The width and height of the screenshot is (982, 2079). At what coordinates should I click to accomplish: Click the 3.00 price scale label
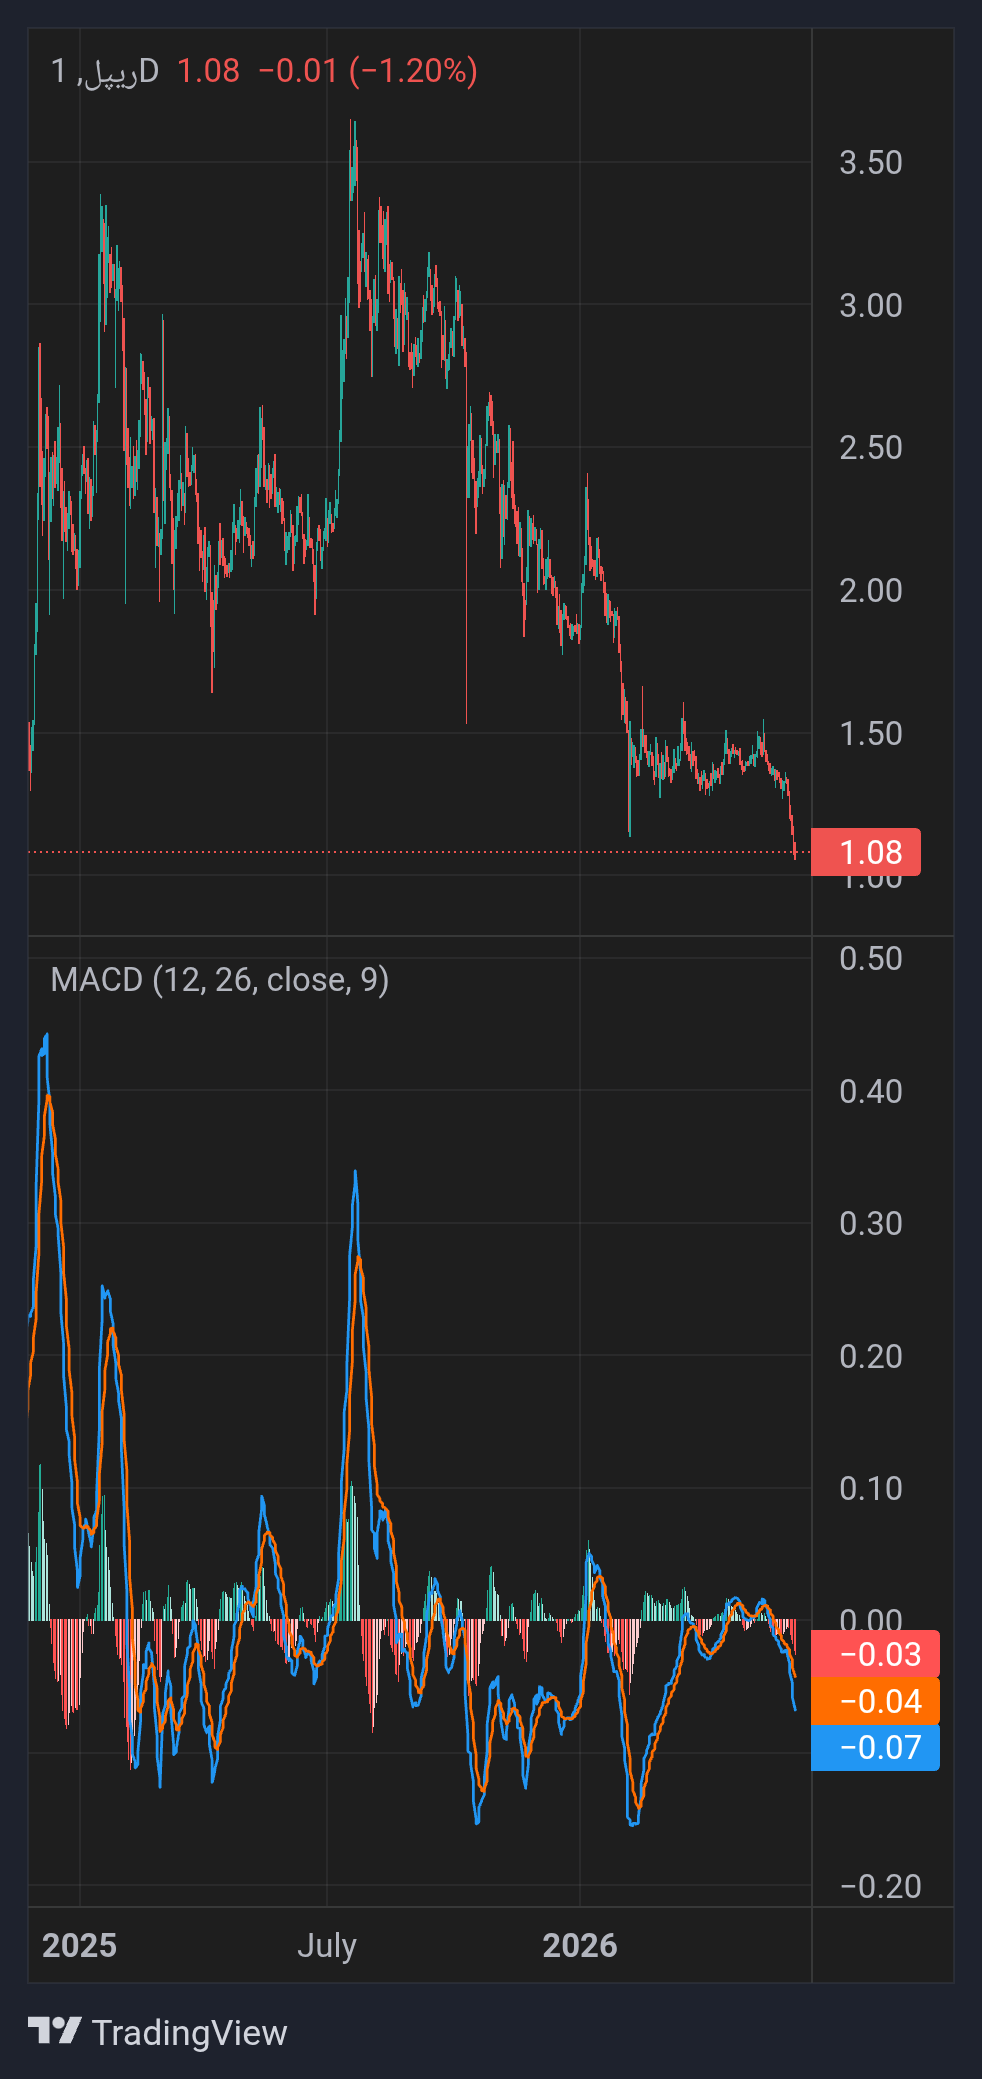(x=871, y=305)
